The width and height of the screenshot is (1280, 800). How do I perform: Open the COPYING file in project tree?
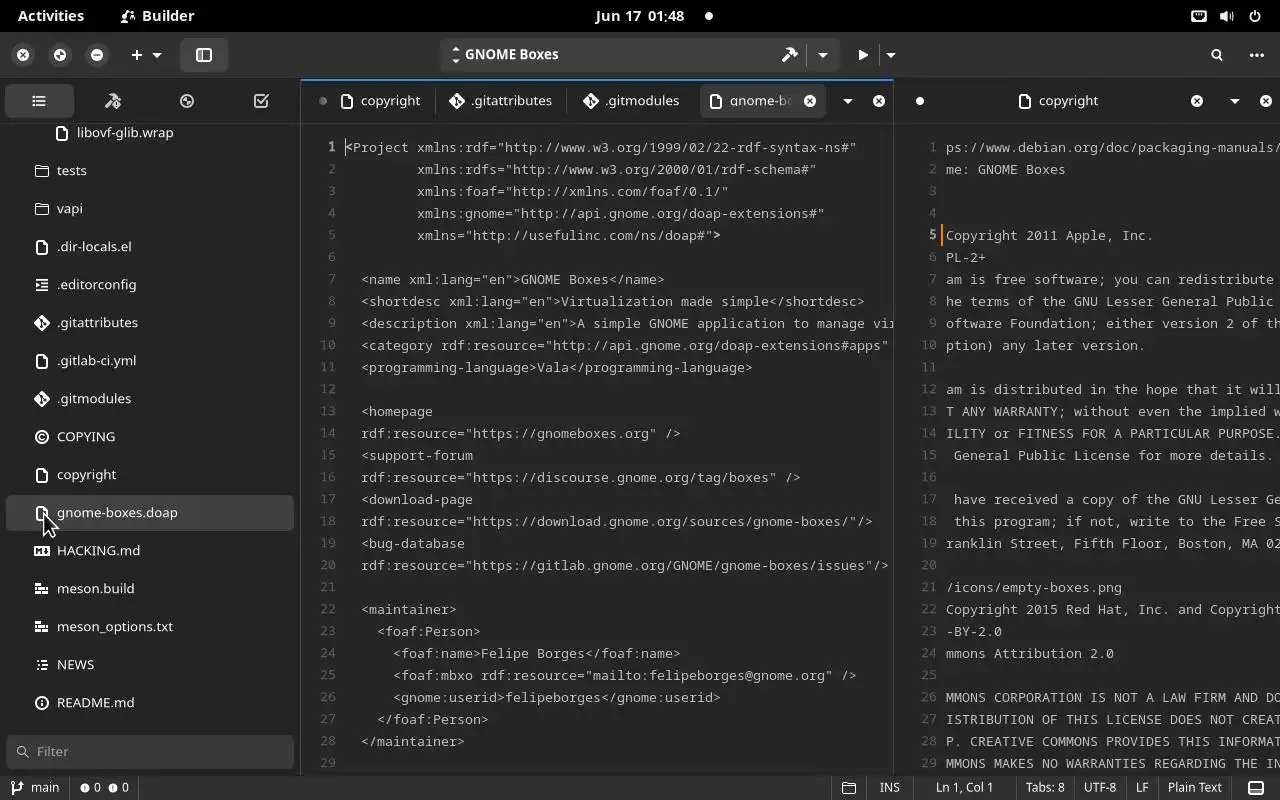tap(150, 437)
